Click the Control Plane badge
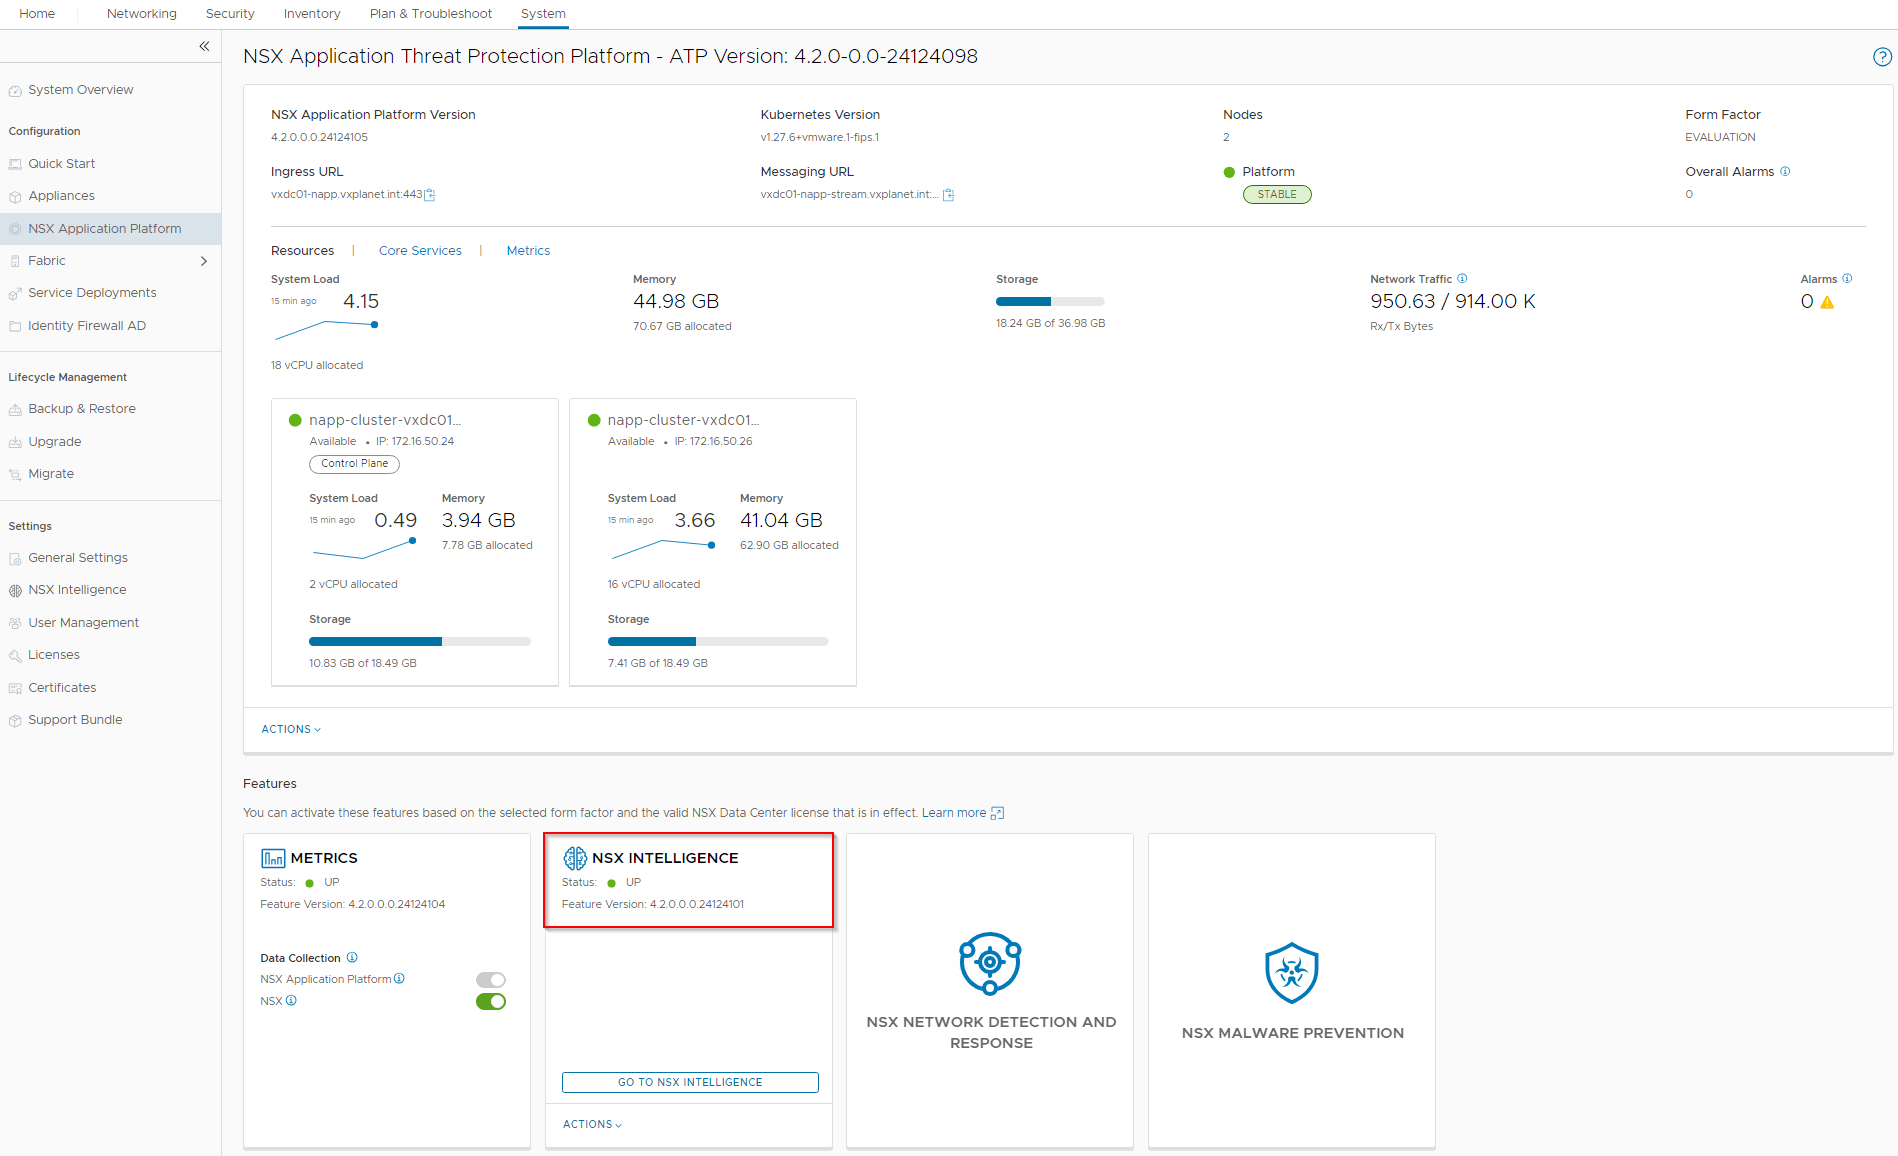 pyautogui.click(x=354, y=464)
